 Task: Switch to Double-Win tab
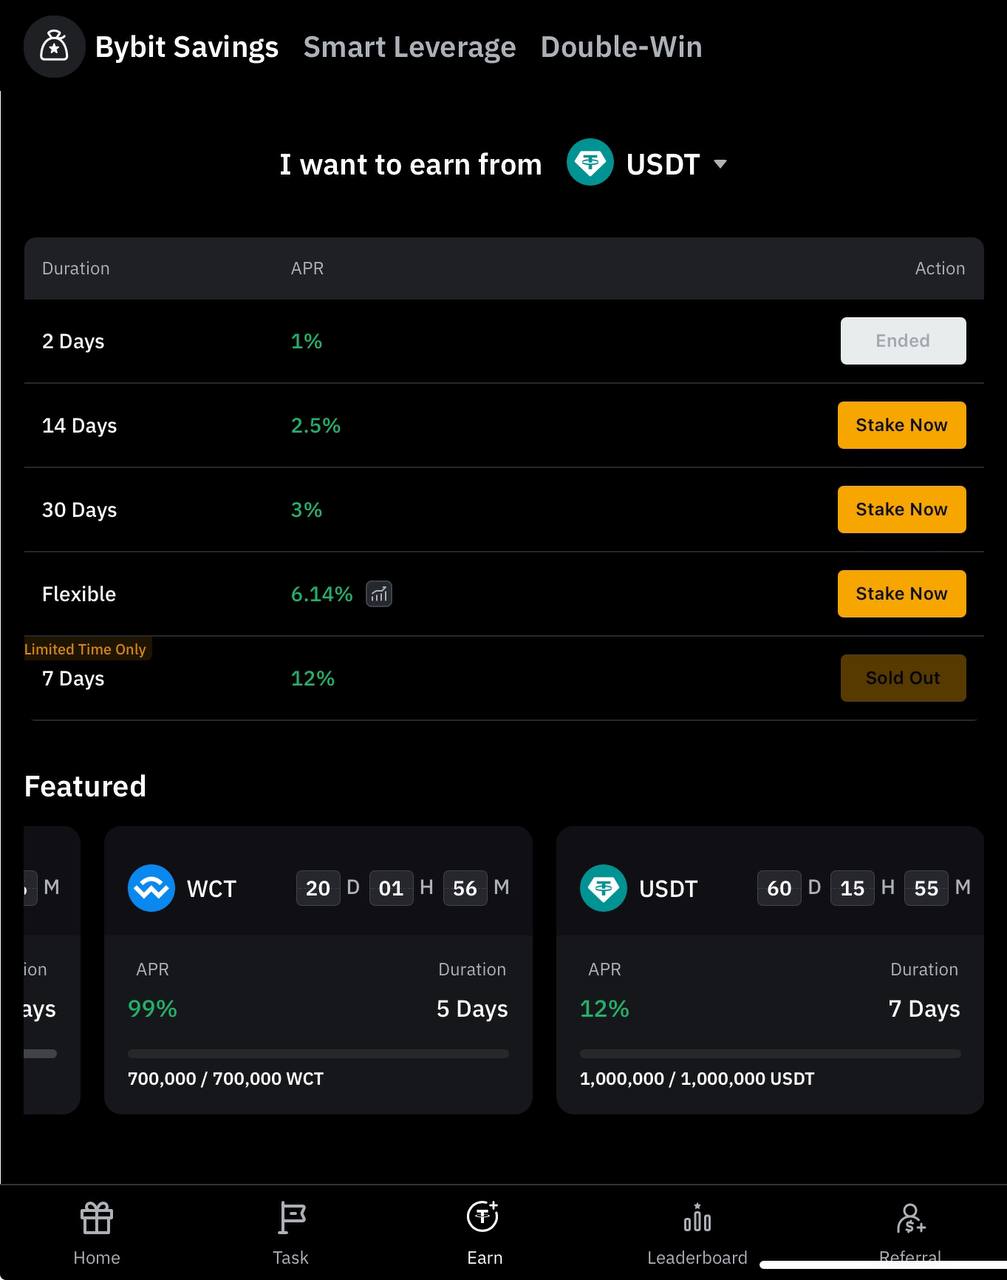point(621,47)
